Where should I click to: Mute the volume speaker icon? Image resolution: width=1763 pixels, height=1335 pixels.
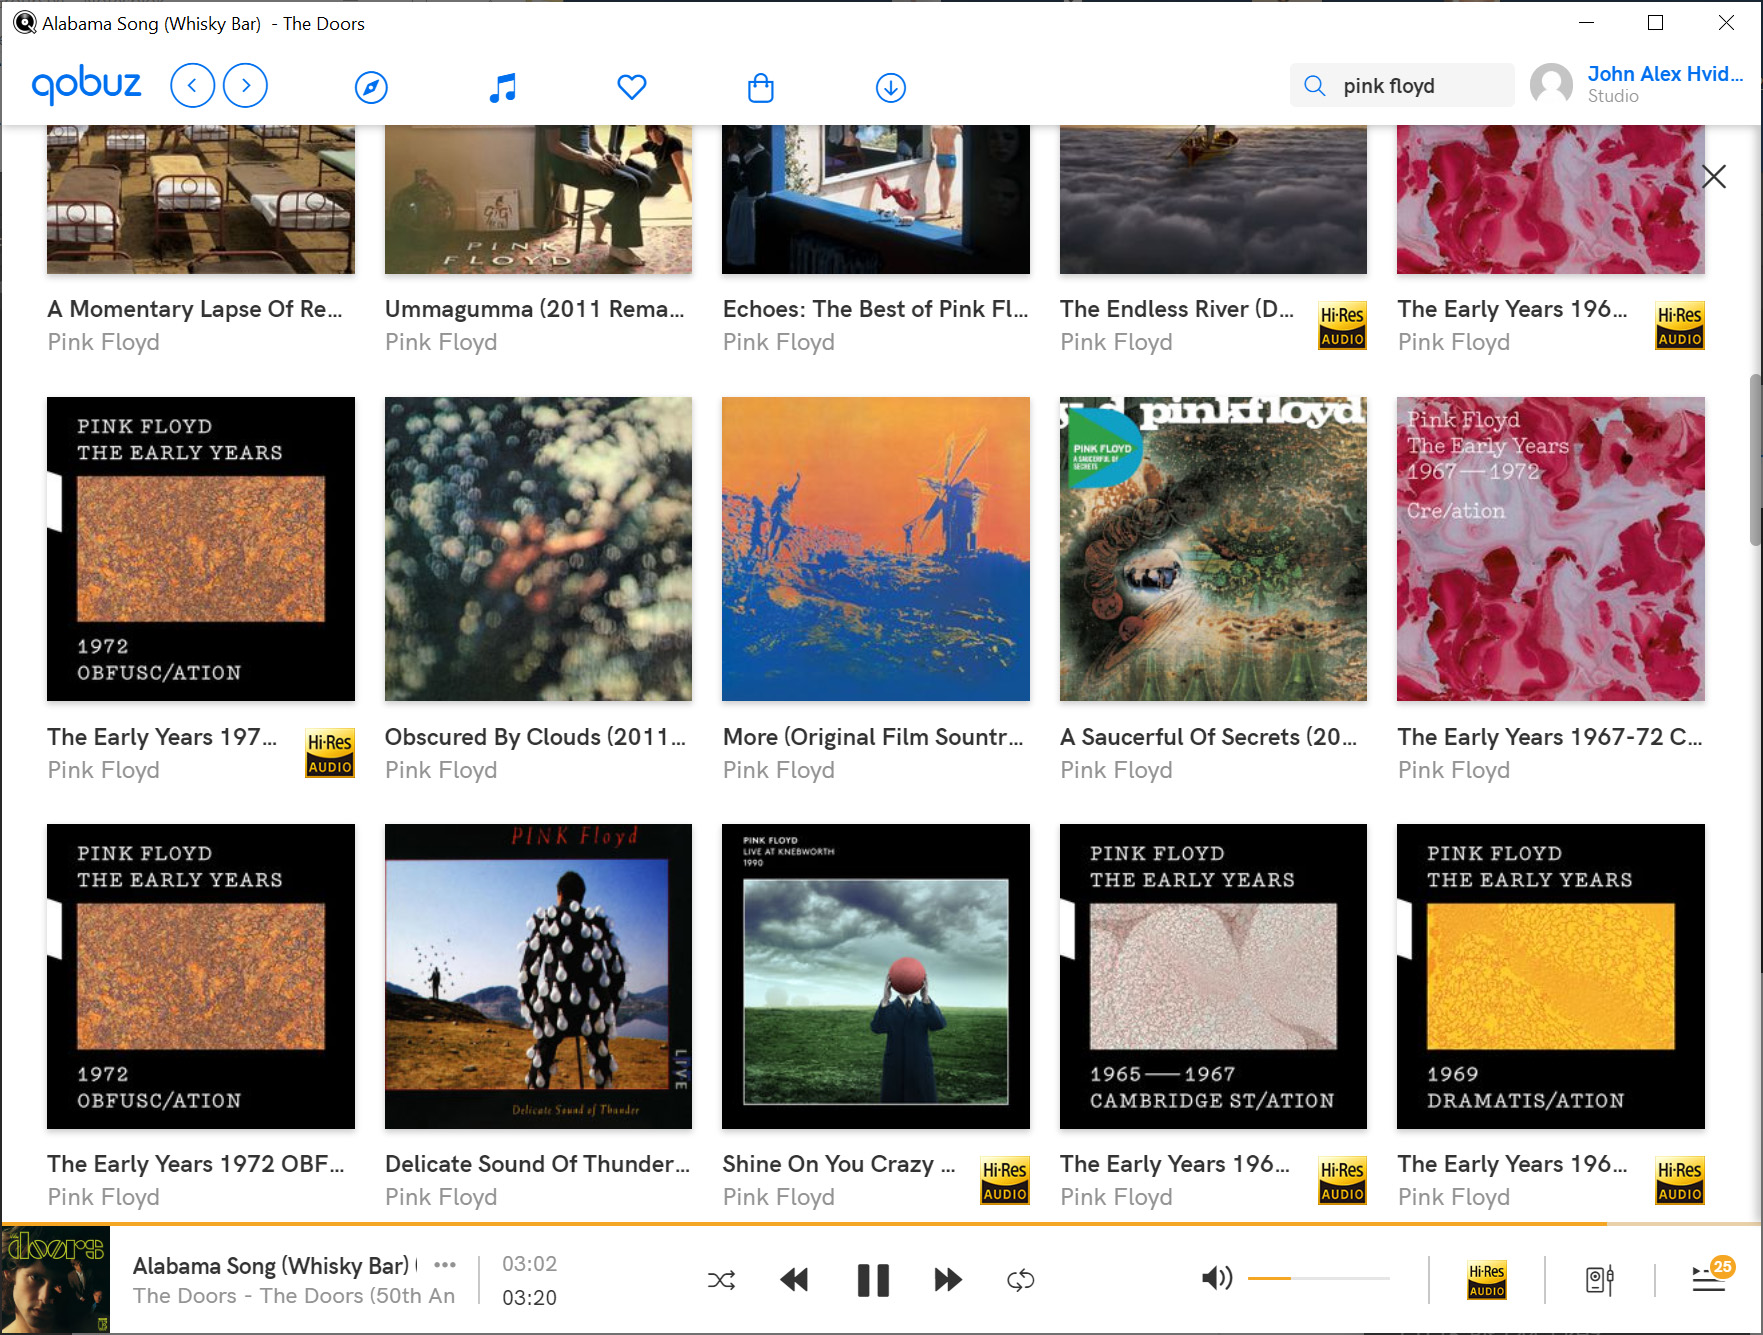click(1216, 1278)
